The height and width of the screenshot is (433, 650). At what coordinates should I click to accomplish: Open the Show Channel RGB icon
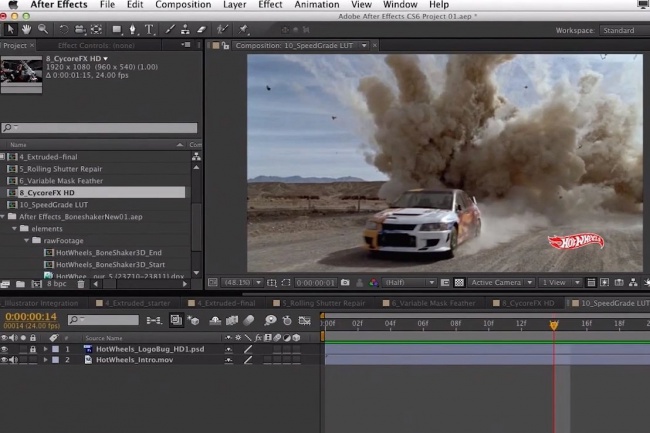tap(374, 283)
